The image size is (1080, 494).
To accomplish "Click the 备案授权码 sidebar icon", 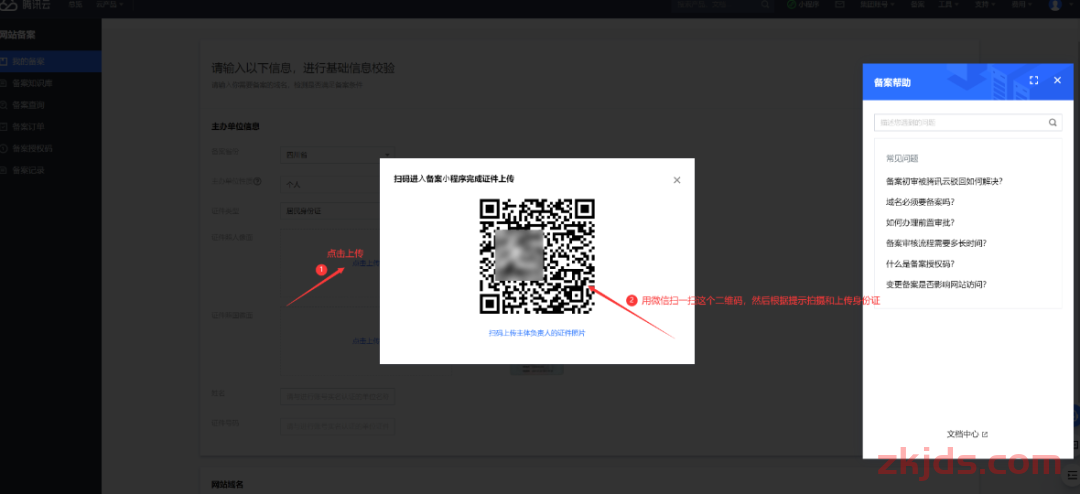I will tap(3, 148).
